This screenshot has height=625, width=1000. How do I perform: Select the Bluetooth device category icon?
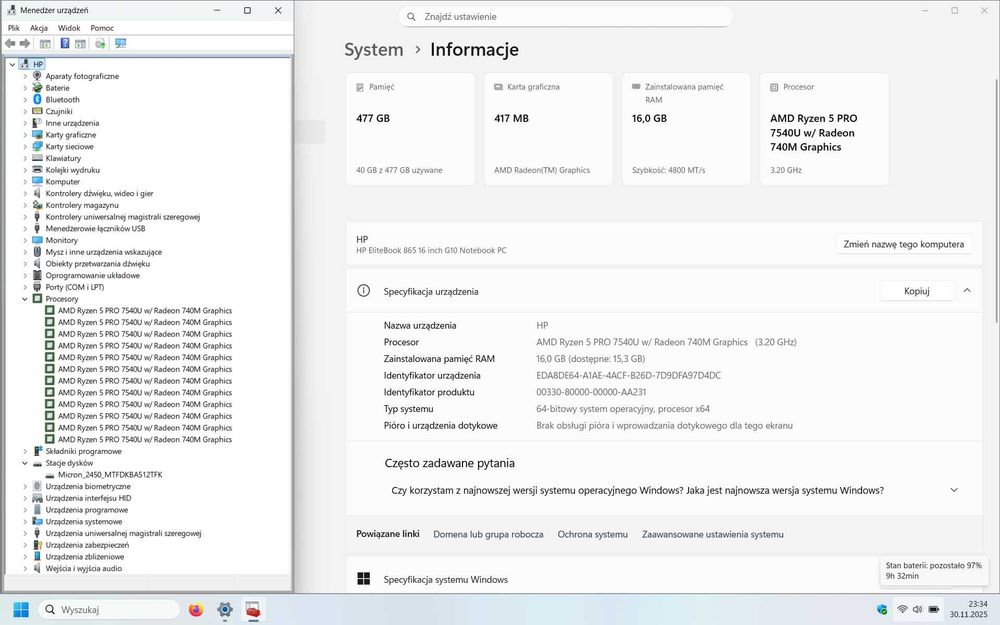point(37,99)
